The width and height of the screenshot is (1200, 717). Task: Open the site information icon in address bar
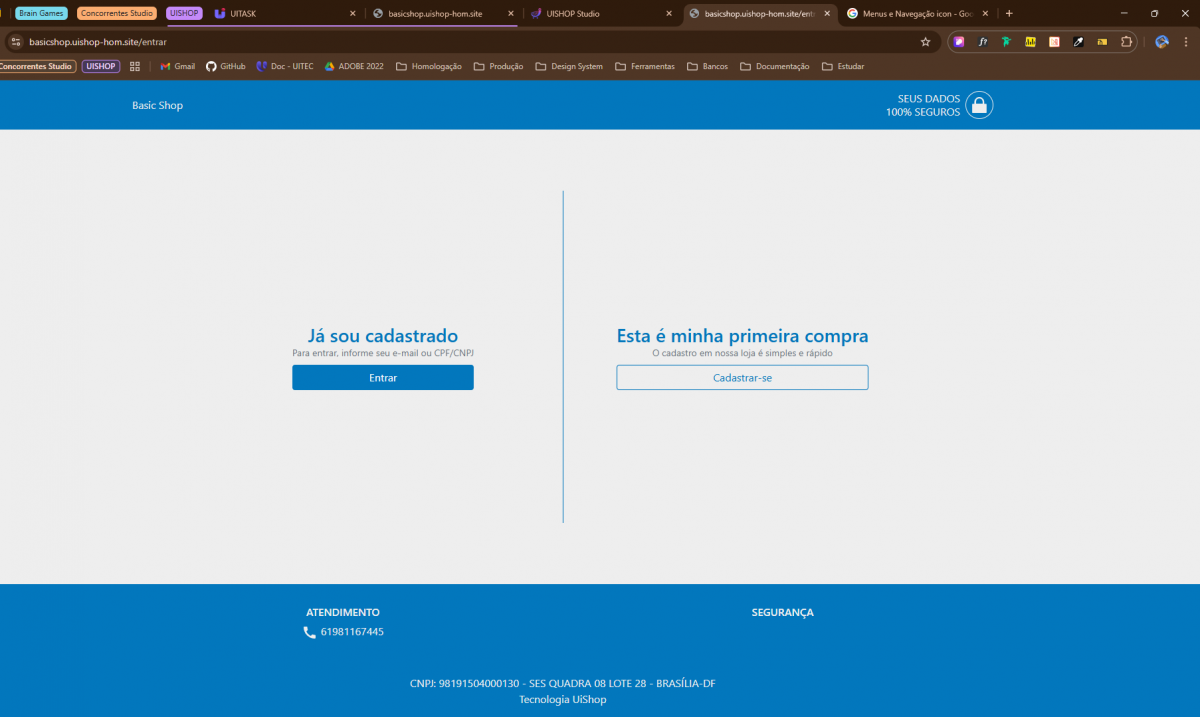pos(15,42)
